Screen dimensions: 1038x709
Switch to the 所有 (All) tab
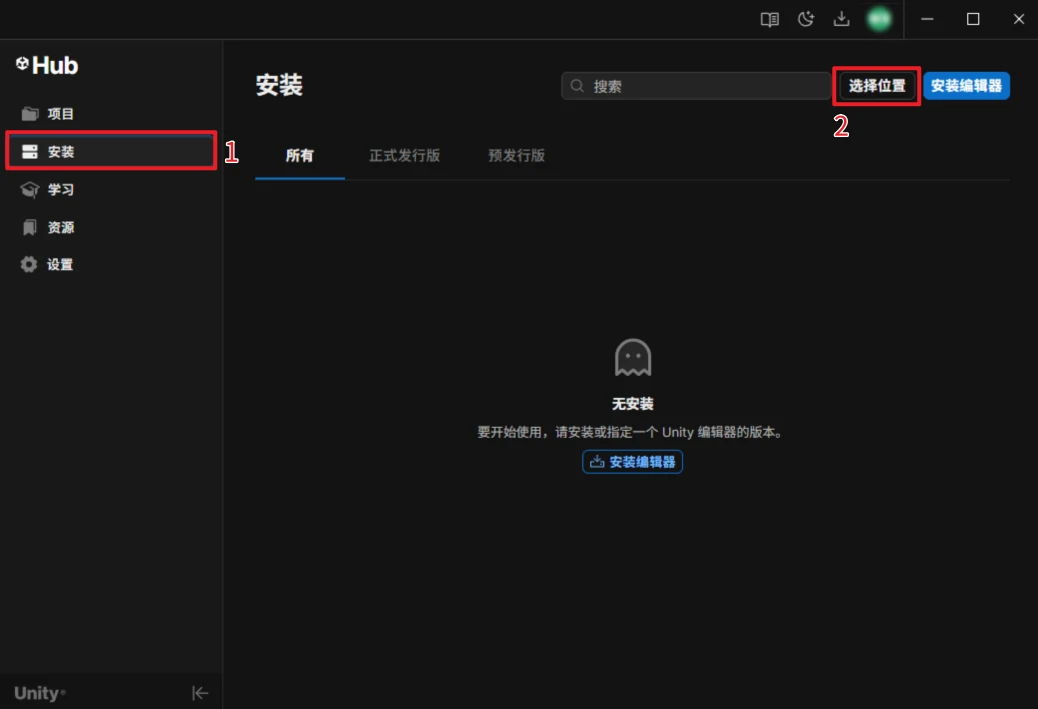click(300, 156)
